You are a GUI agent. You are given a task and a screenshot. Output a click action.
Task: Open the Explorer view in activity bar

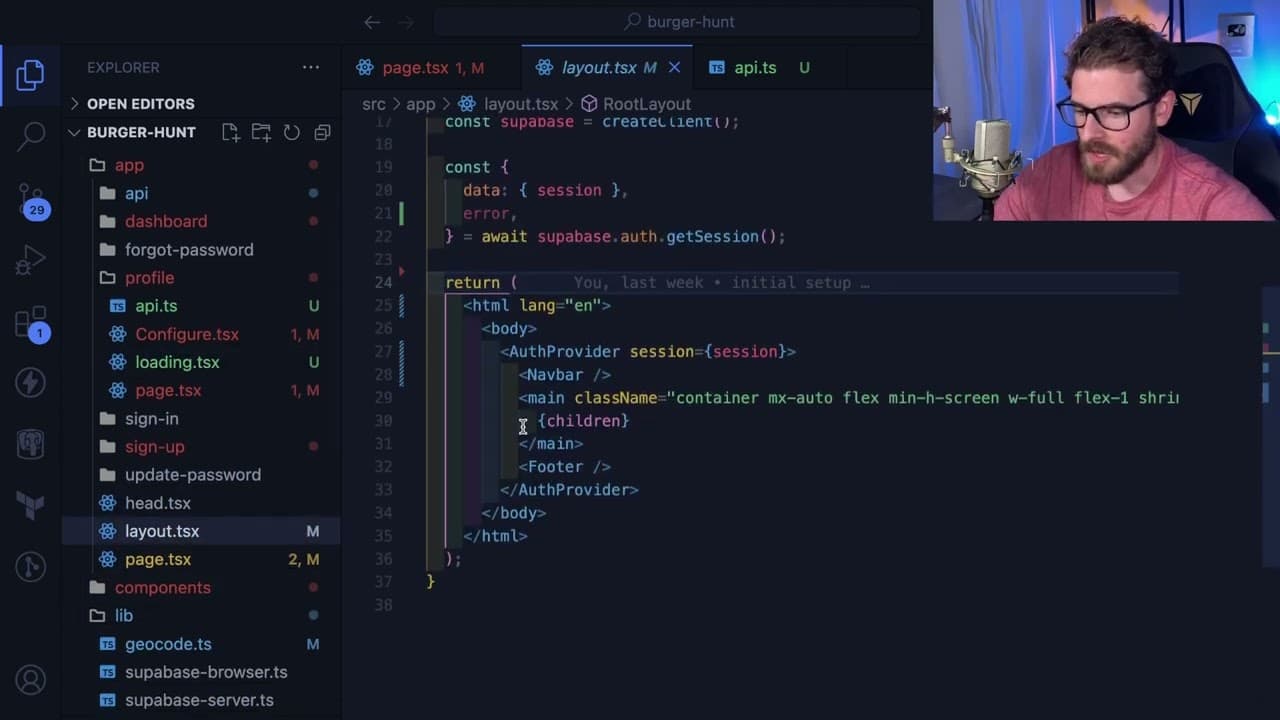pos(30,75)
